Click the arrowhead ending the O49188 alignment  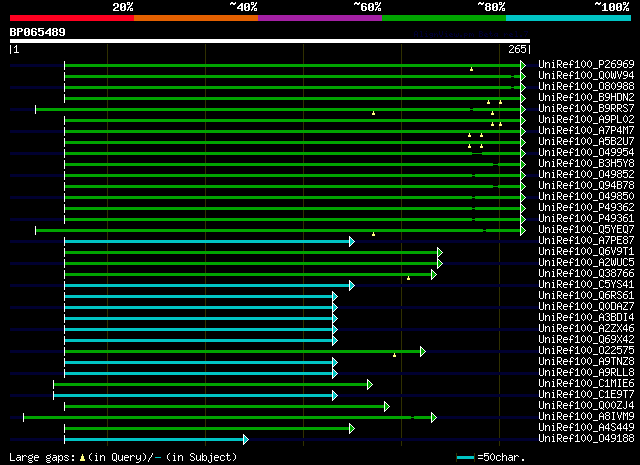tap(246, 440)
